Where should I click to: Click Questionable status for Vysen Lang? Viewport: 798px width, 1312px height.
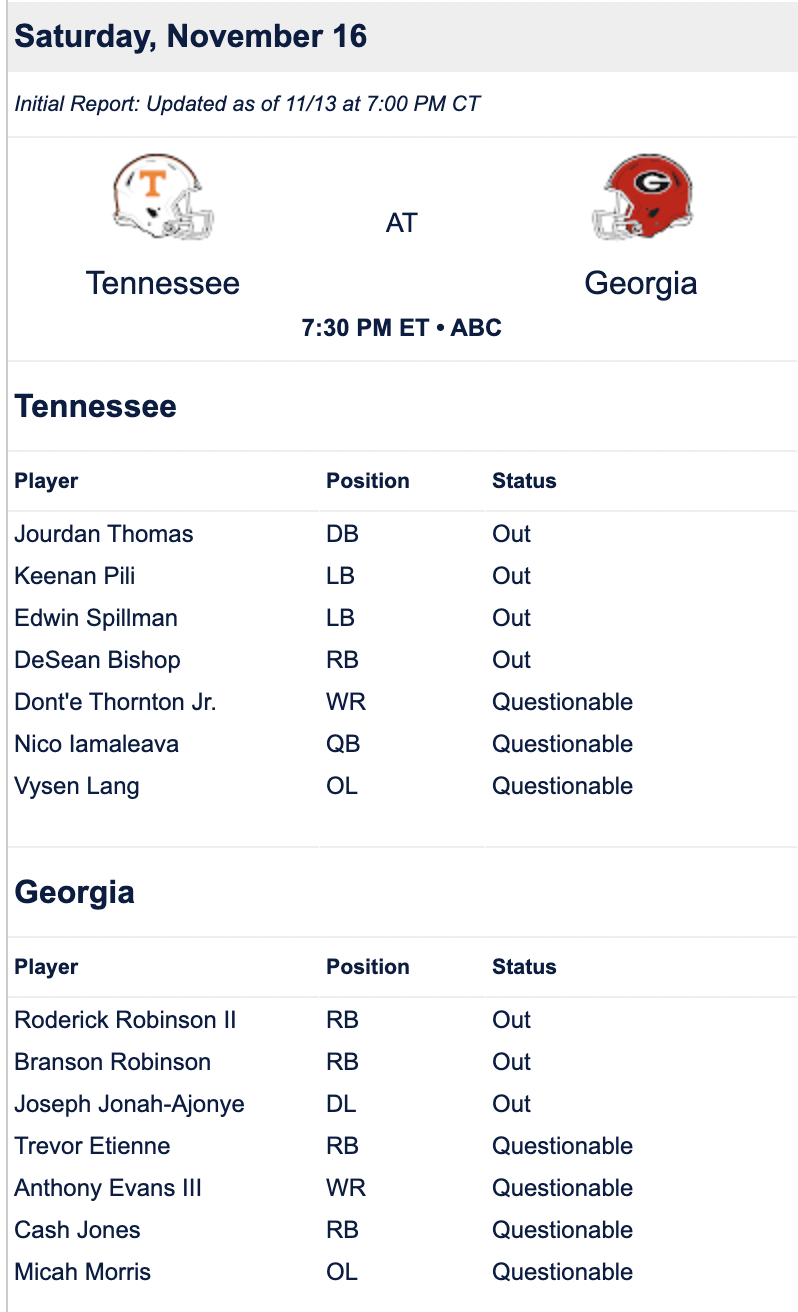point(562,786)
